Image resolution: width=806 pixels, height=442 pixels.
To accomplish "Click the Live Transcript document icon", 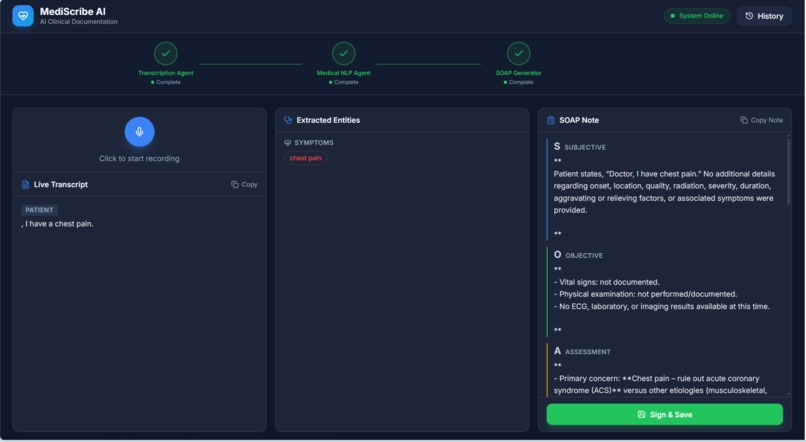I will coord(25,185).
